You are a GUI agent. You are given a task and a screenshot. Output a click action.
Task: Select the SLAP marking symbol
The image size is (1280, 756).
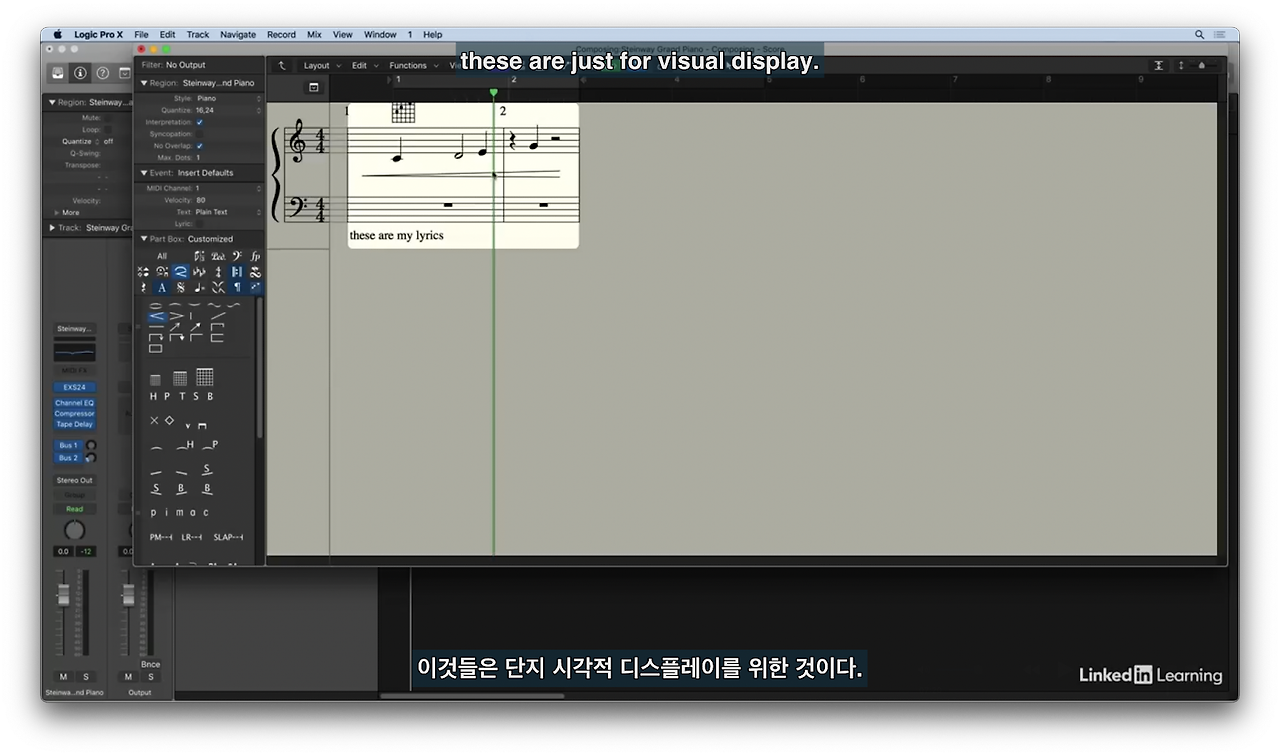[x=228, y=537]
